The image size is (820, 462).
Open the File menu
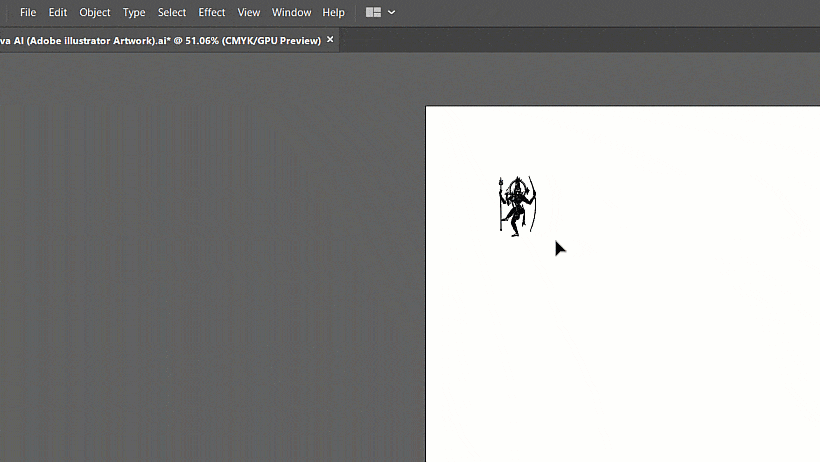click(x=28, y=13)
